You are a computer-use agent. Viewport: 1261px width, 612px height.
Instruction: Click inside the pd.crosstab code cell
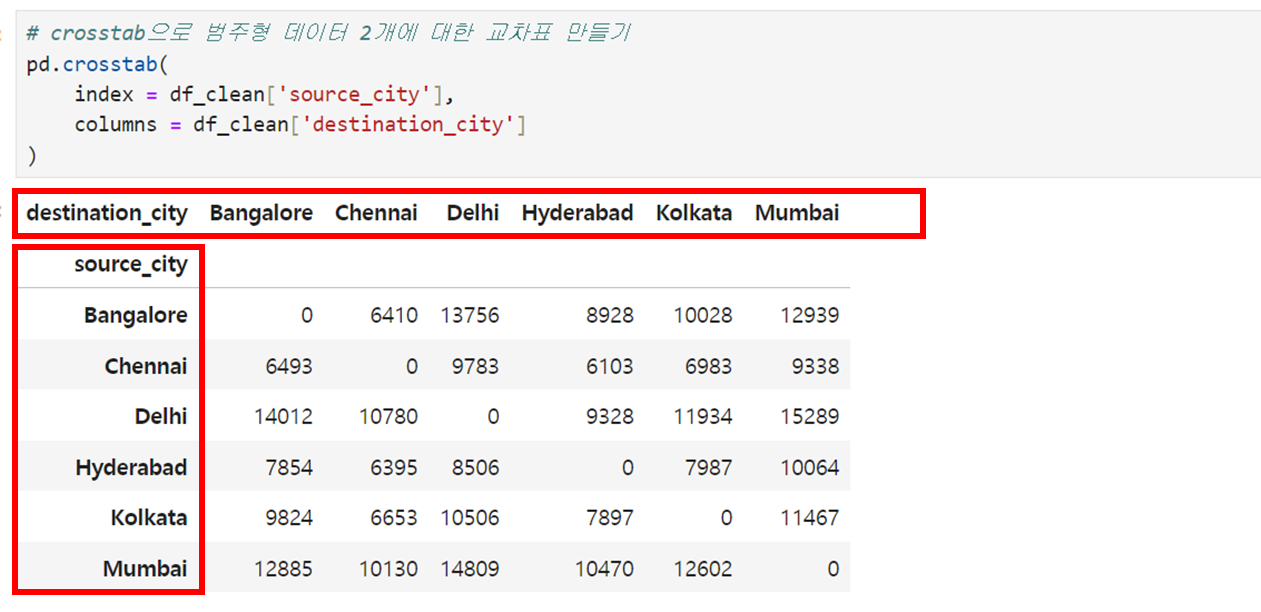click(638, 94)
